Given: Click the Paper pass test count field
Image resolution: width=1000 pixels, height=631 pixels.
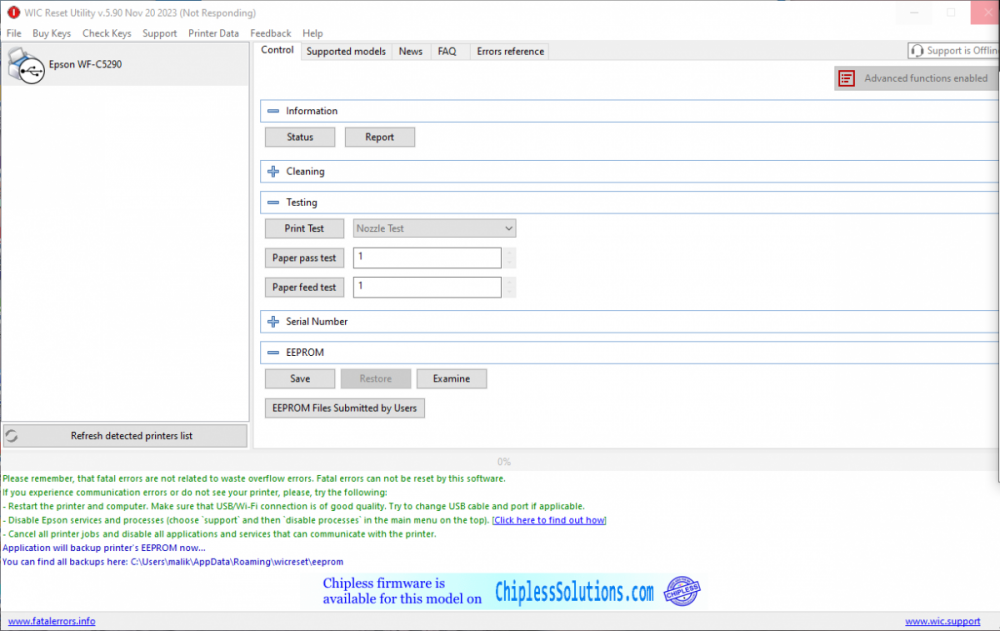Looking at the screenshot, I should tap(427, 258).
